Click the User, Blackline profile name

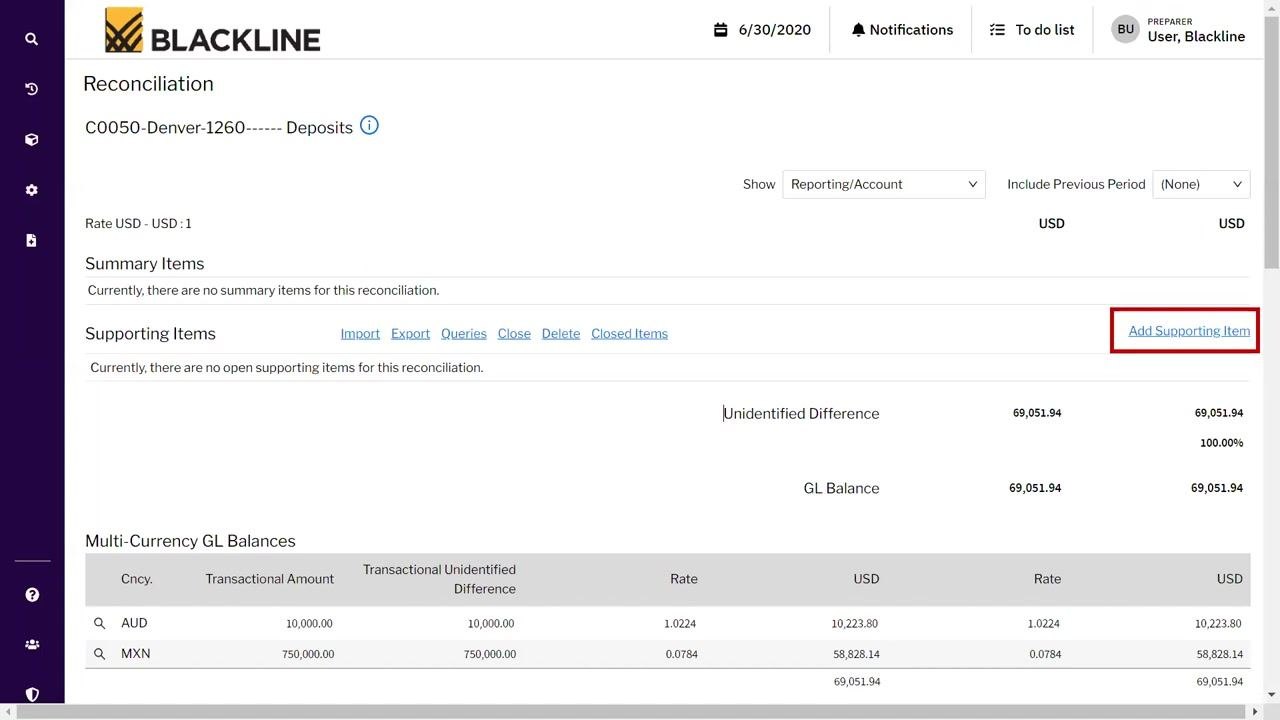tap(1196, 37)
